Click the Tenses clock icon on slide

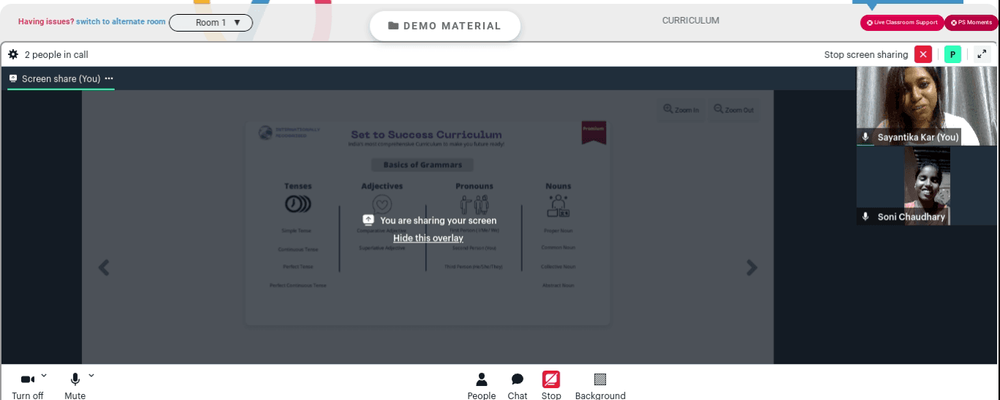pos(298,204)
